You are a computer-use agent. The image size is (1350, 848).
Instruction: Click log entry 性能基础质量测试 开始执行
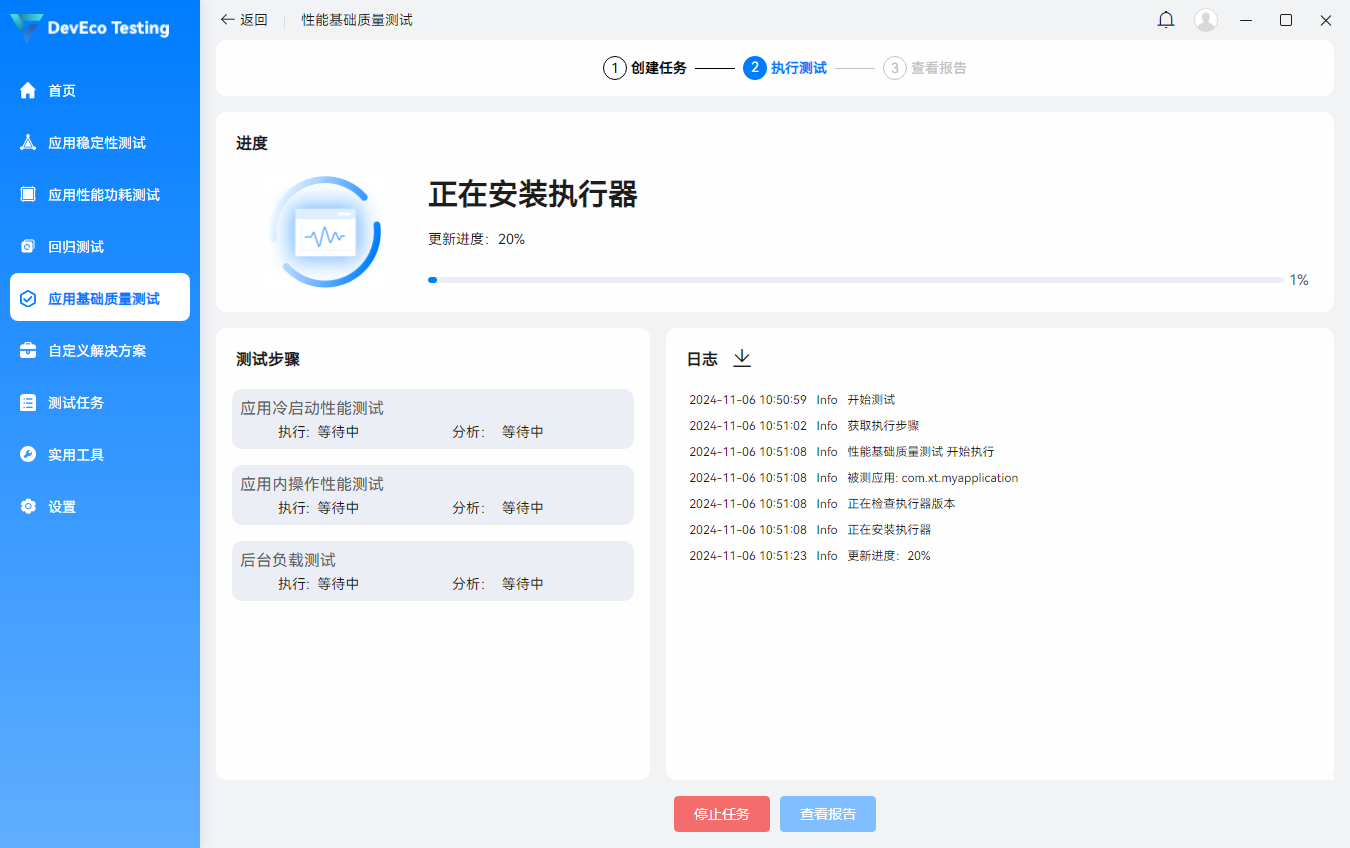coord(921,452)
